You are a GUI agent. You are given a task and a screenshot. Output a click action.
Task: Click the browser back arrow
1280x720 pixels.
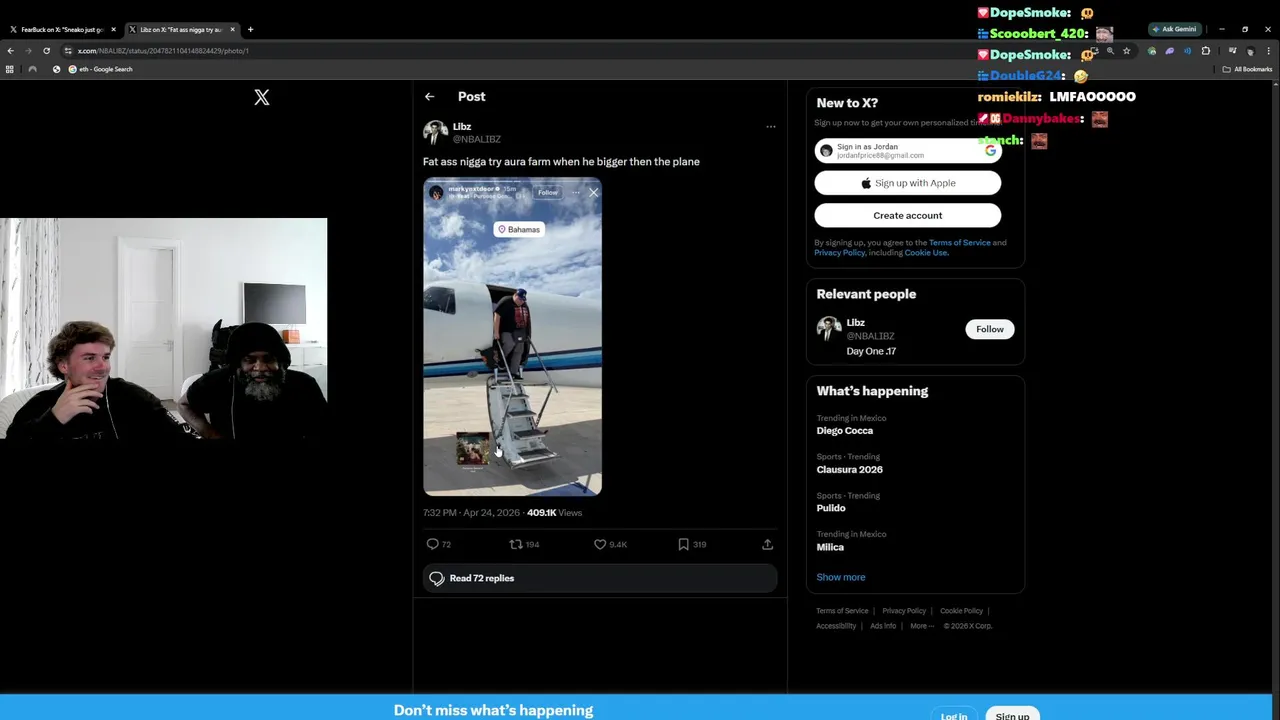[11, 51]
